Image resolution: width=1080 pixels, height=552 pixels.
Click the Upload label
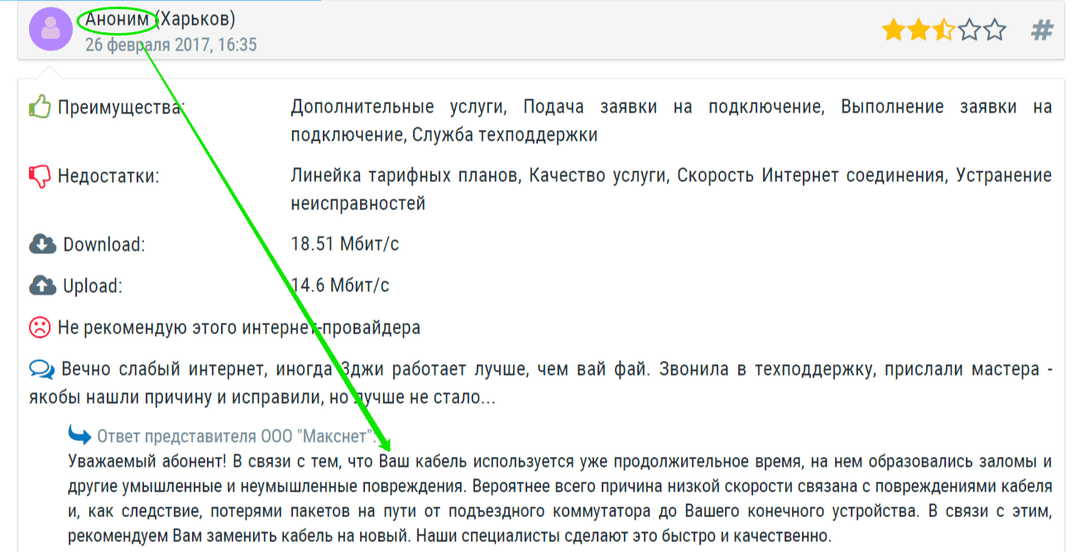(x=92, y=286)
